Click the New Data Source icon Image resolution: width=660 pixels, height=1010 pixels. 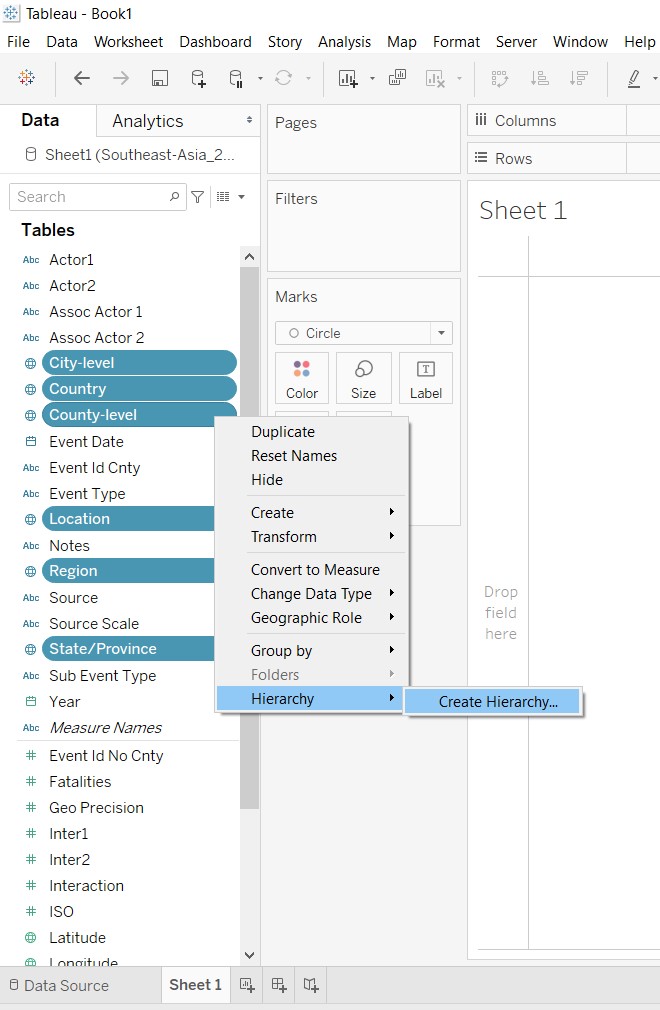point(198,78)
